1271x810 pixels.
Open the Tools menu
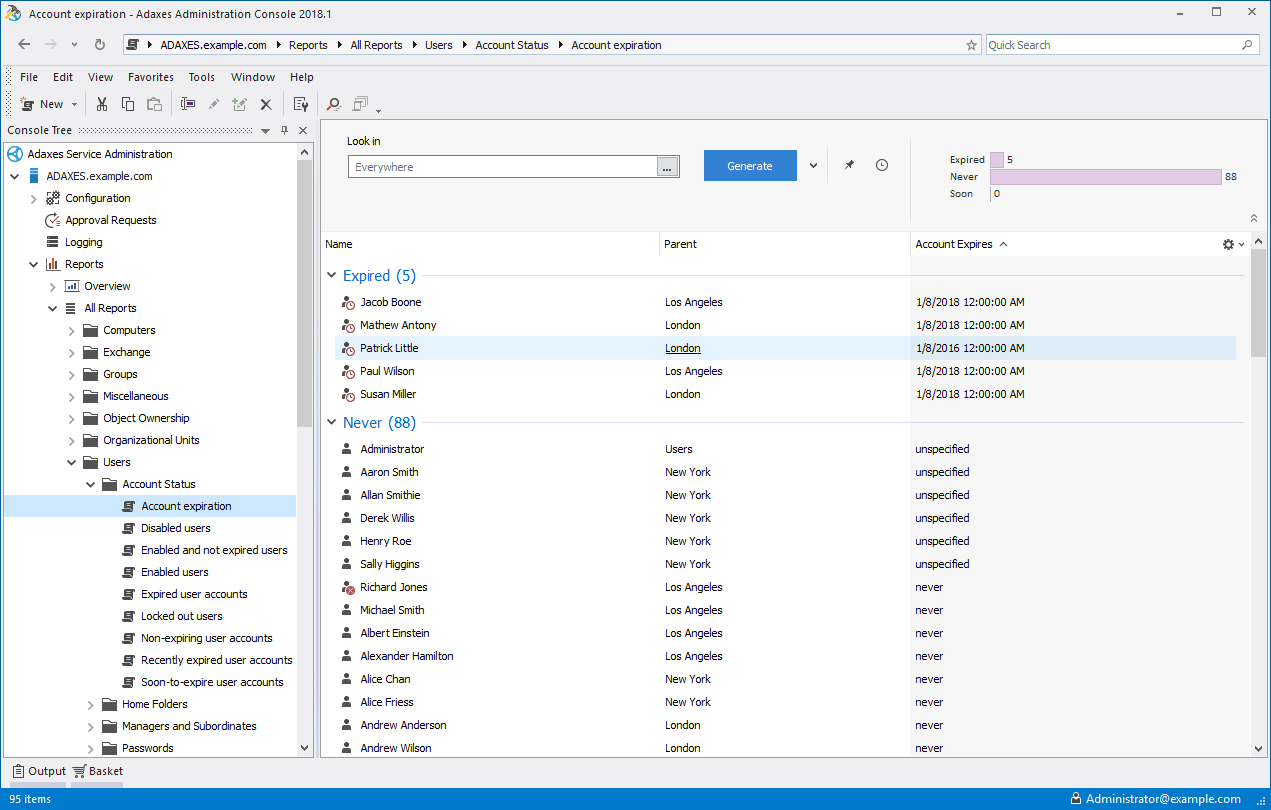[x=202, y=77]
